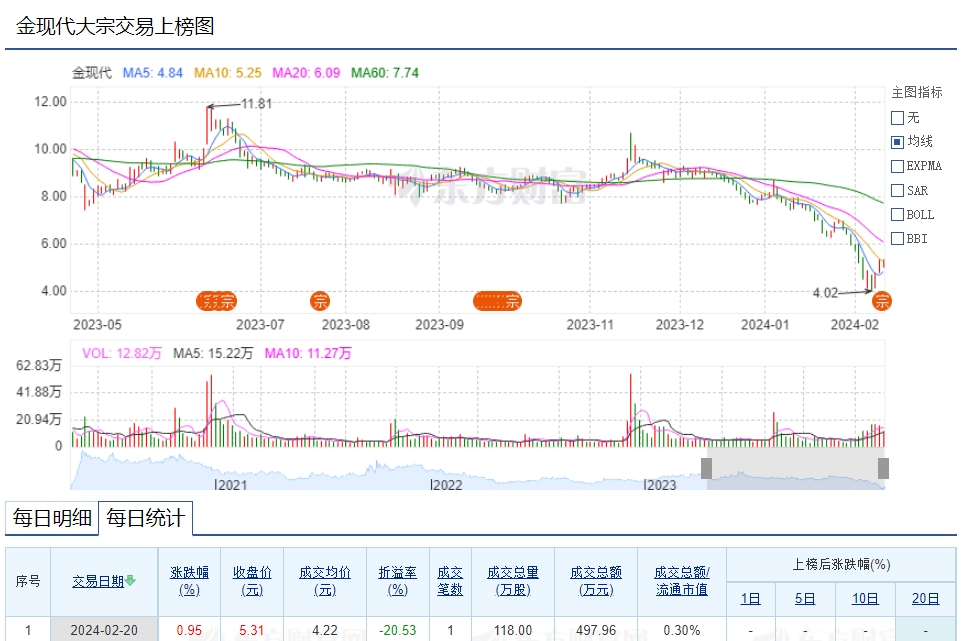
Task: Select the BBI indicator checkbox
Action: 897,238
